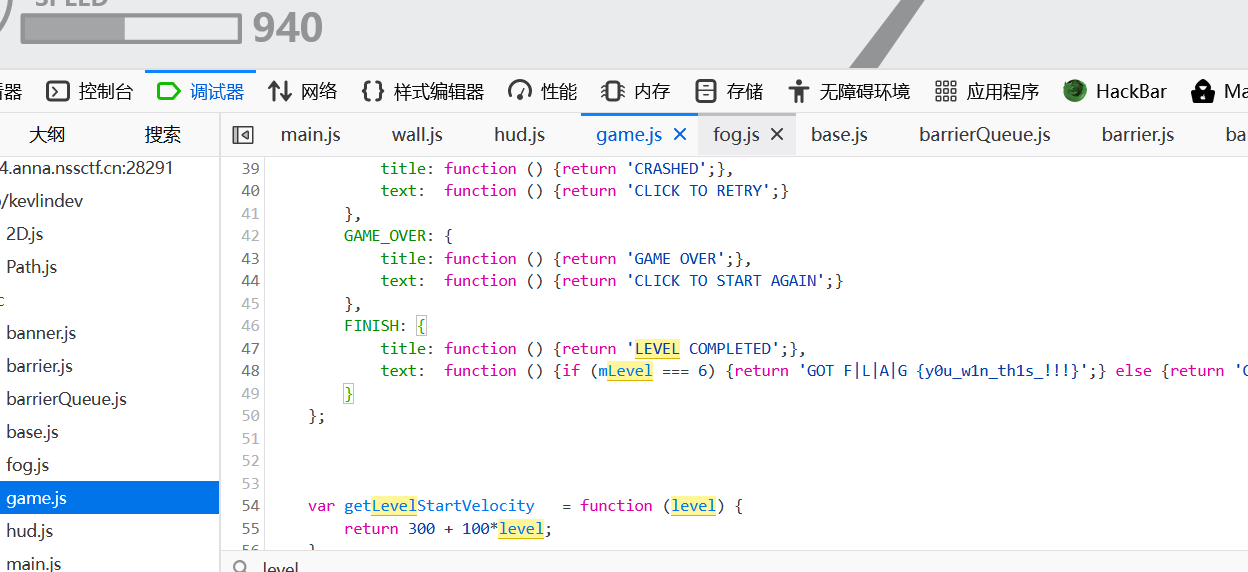Toggle the sources sidebar pane button
Screen dimensions: 1248x572
click(242, 135)
